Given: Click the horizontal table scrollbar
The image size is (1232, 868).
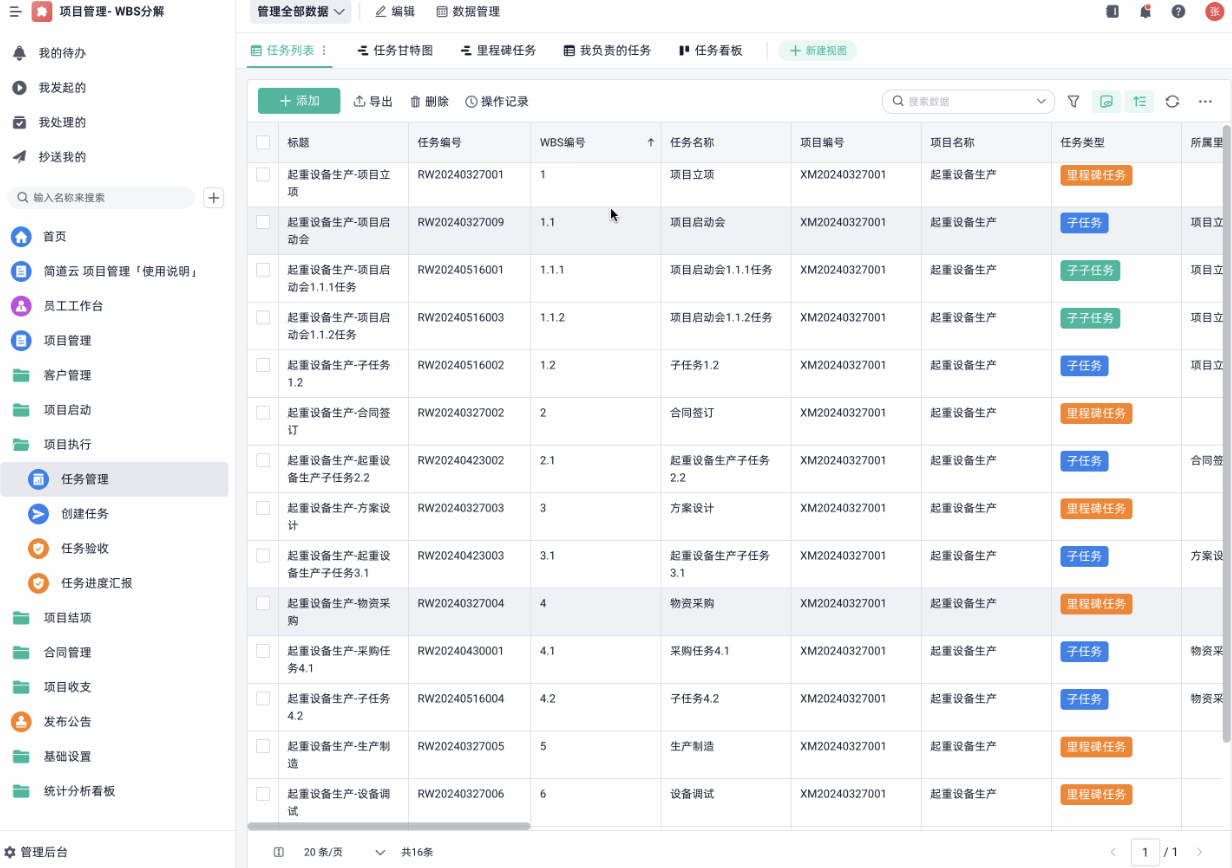Looking at the screenshot, I should [x=389, y=826].
